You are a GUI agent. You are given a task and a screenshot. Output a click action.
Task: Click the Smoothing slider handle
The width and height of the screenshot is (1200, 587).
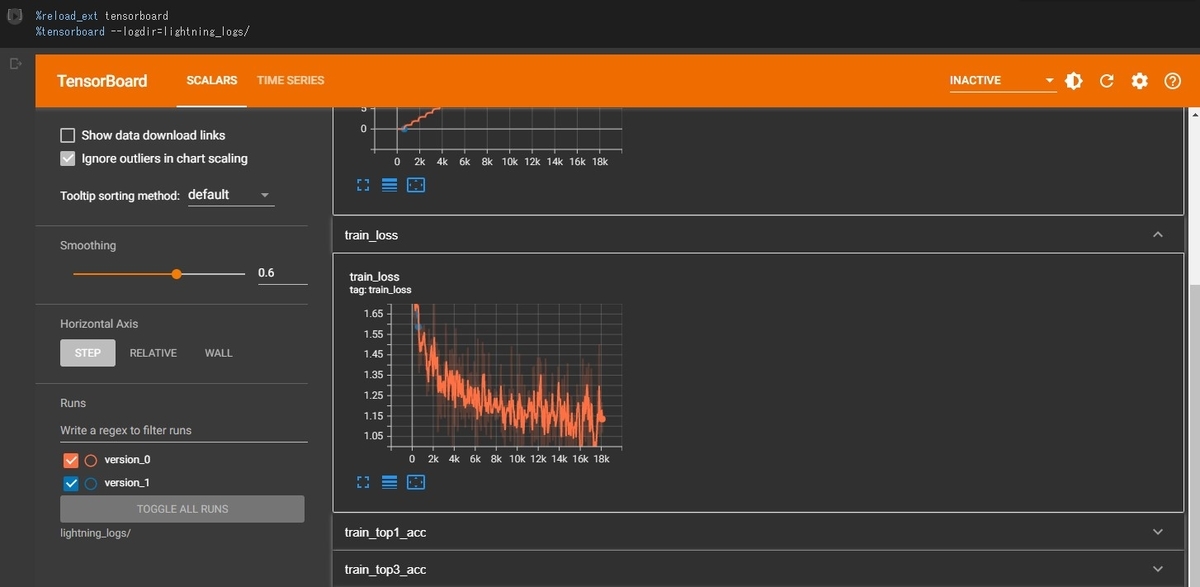point(177,273)
